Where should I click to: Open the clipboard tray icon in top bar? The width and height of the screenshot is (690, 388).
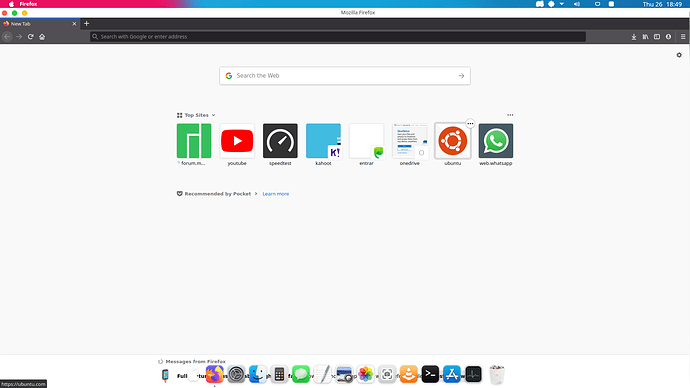pos(597,4)
